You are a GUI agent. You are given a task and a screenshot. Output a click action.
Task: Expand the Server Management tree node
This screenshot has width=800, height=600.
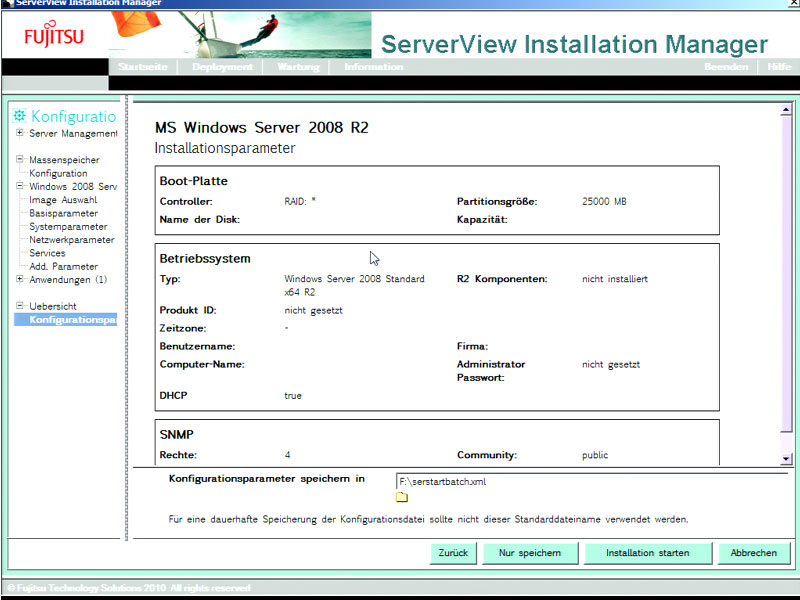[19, 133]
